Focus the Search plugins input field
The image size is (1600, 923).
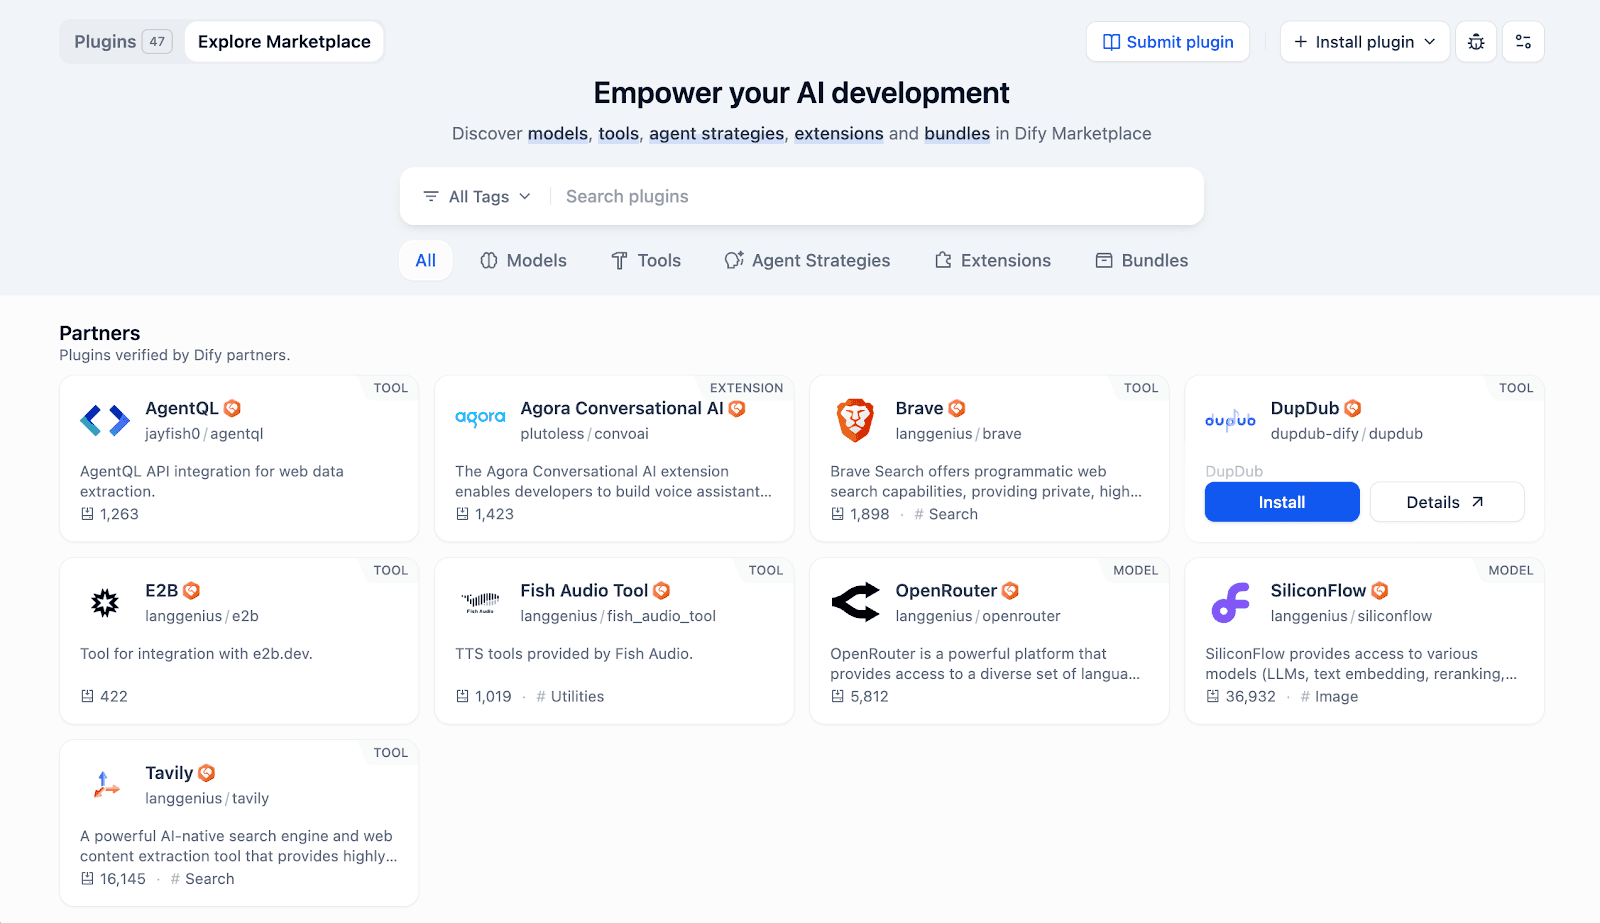point(870,197)
